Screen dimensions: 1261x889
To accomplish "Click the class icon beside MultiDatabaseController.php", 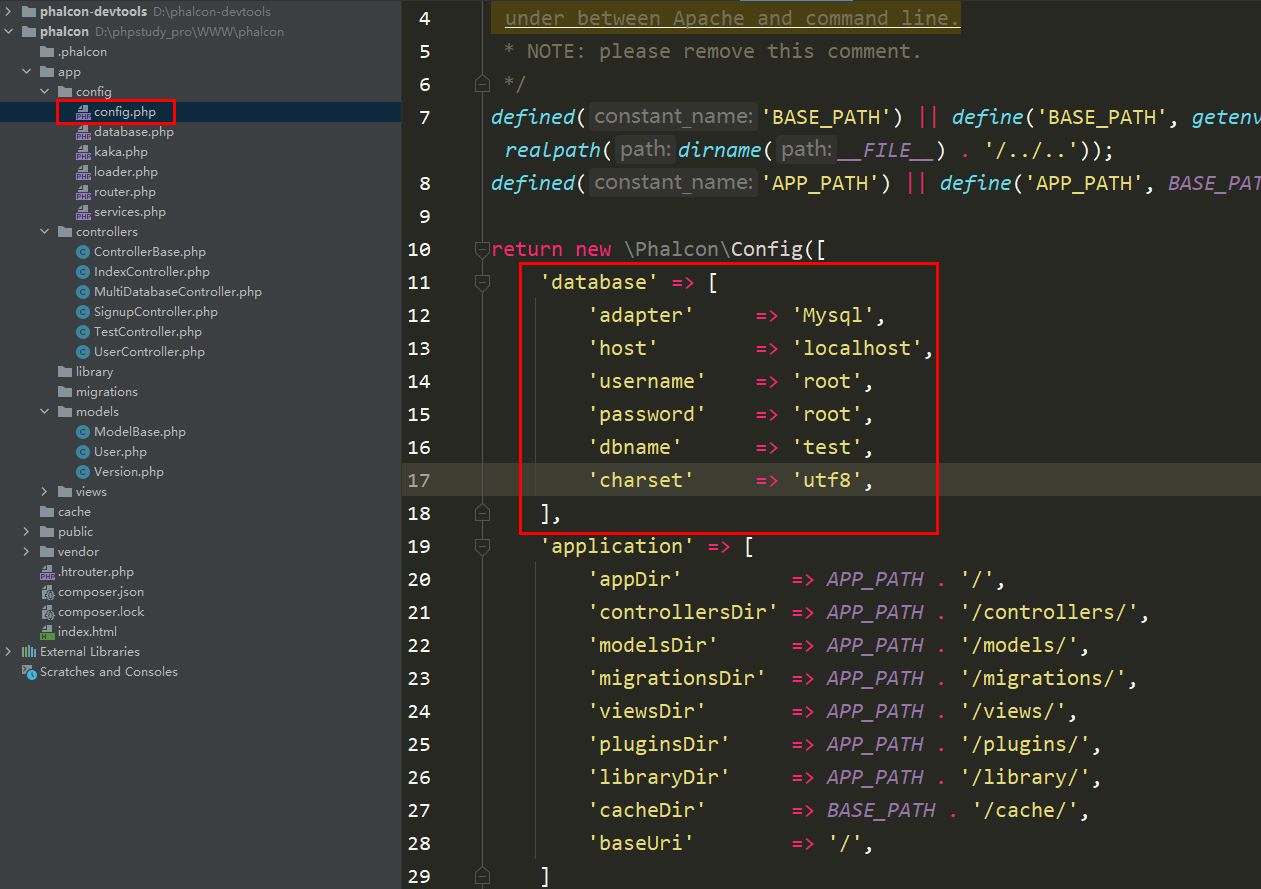I will pyautogui.click(x=84, y=292).
